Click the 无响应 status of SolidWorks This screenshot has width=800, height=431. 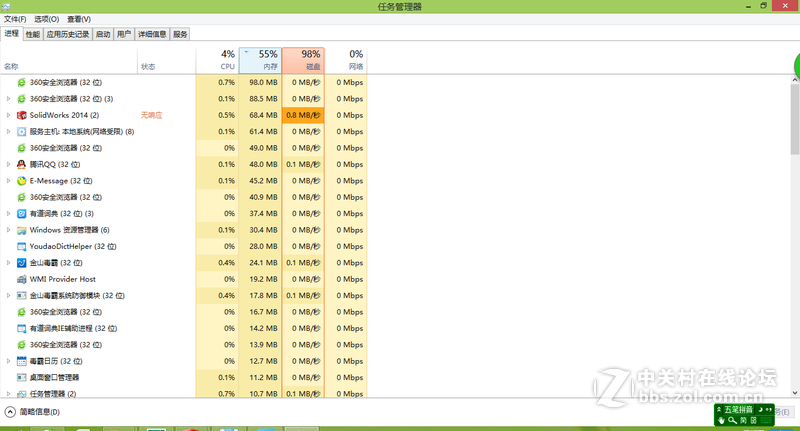pyautogui.click(x=152, y=115)
